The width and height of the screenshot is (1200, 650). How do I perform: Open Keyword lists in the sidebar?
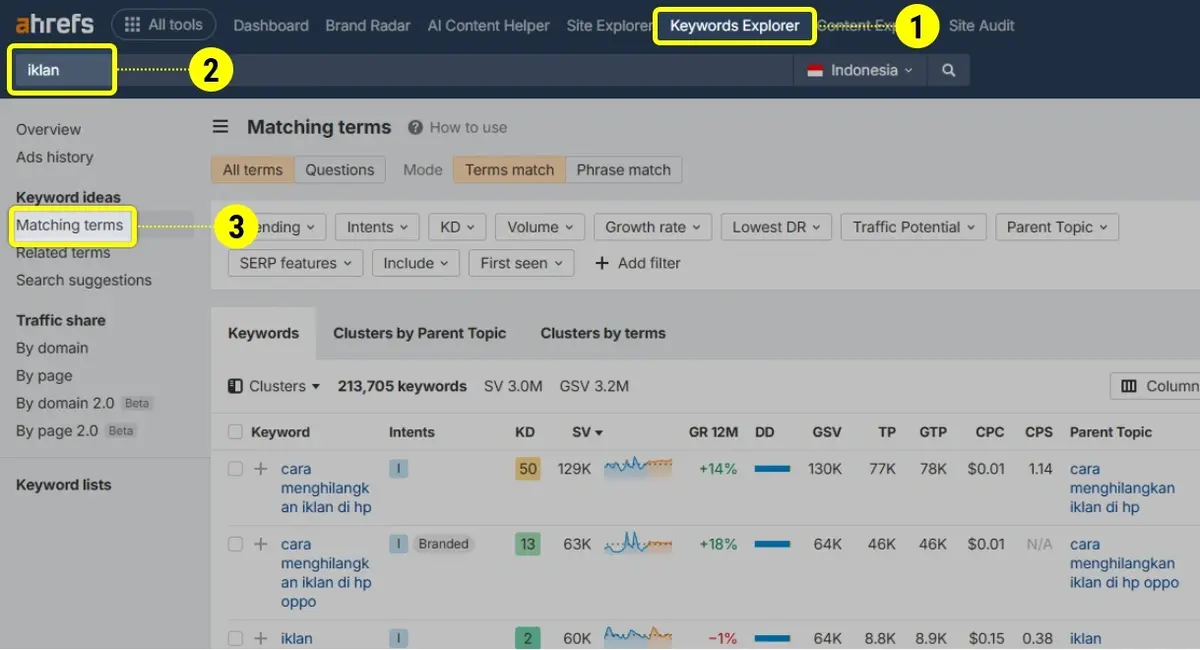click(x=64, y=485)
